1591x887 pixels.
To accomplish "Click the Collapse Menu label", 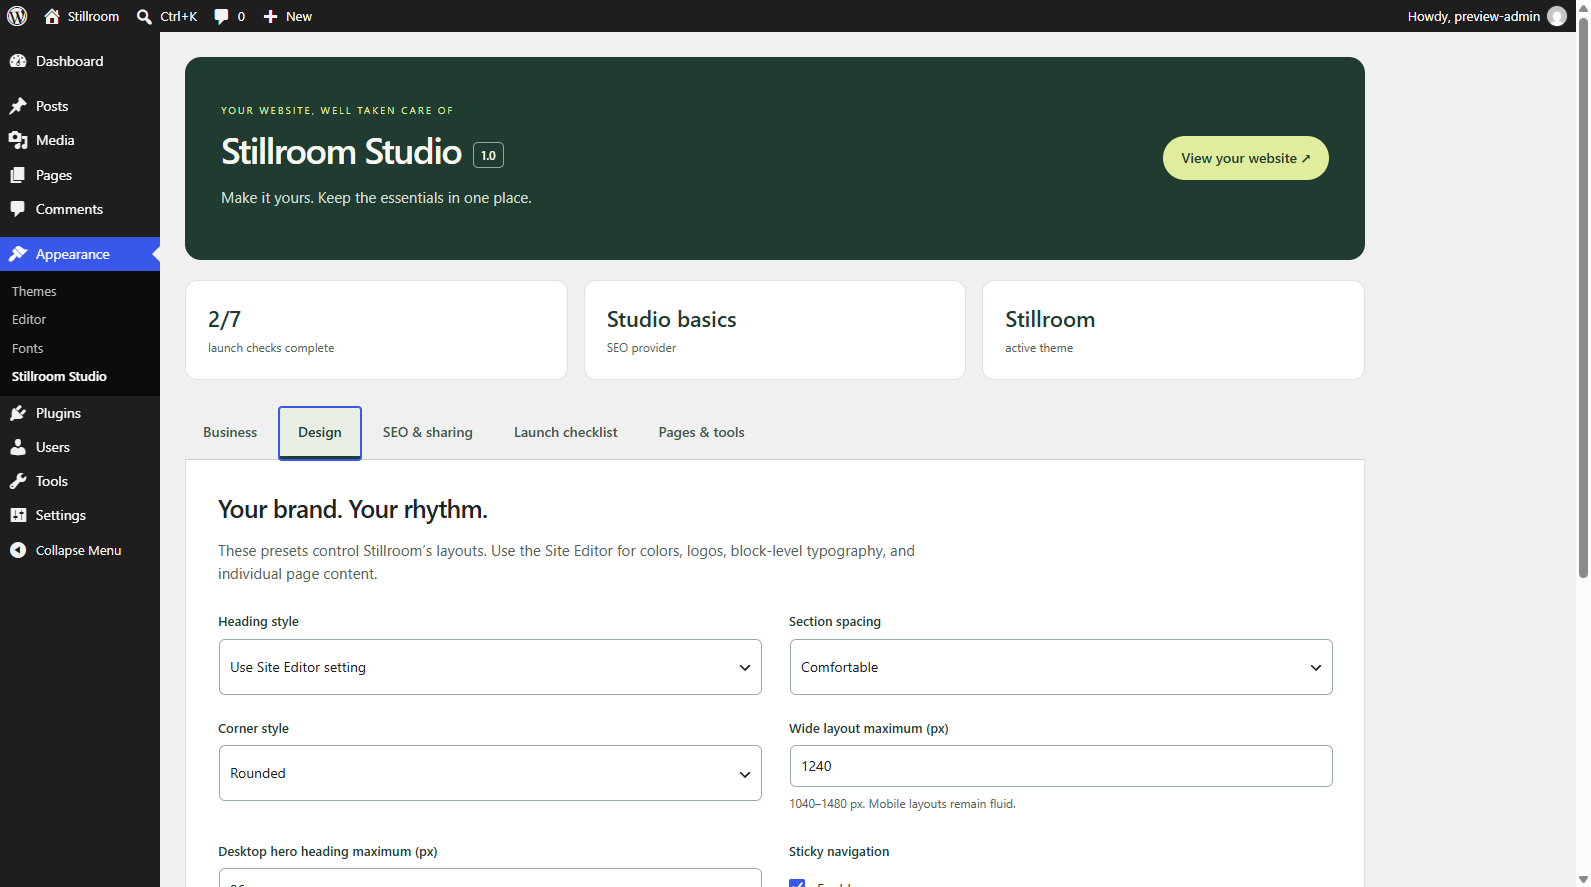I will pos(79,550).
